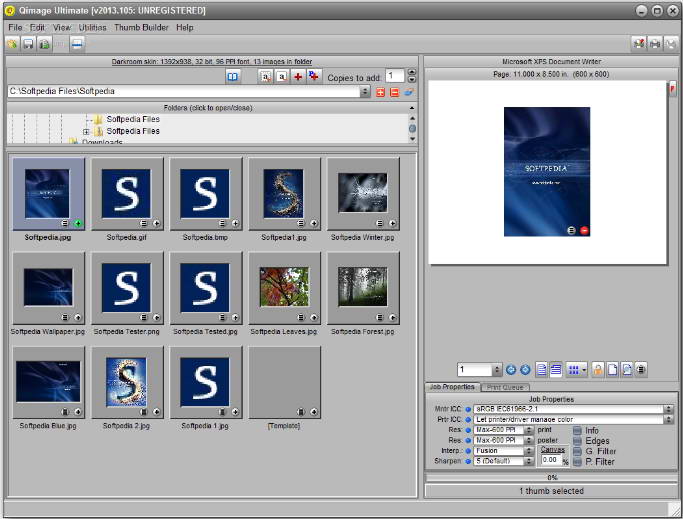Click the Canvas link
This screenshot has width=683, height=519.
point(552,449)
